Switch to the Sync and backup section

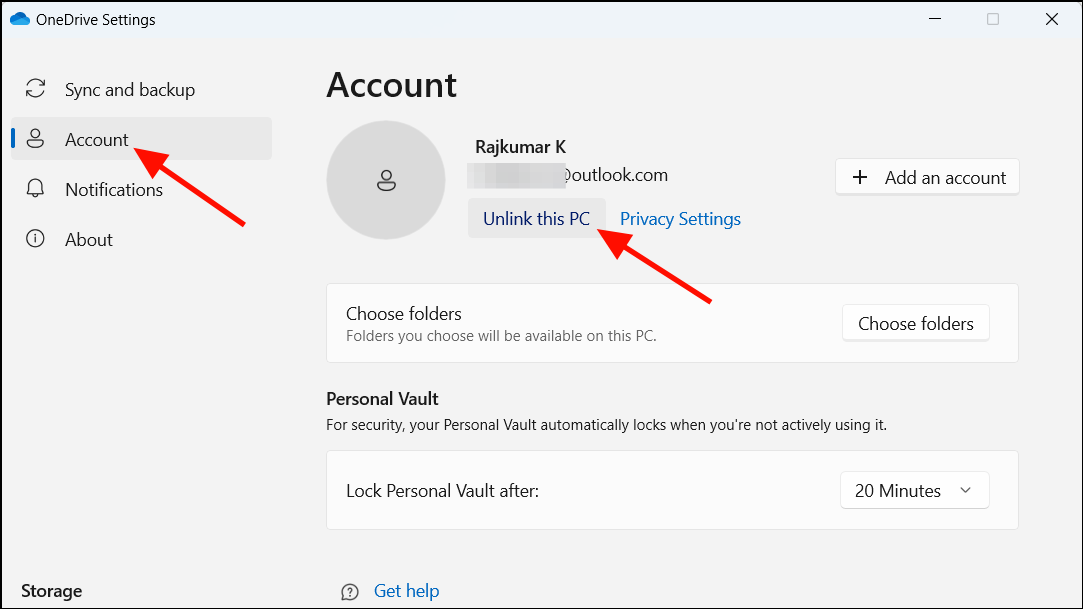129,89
